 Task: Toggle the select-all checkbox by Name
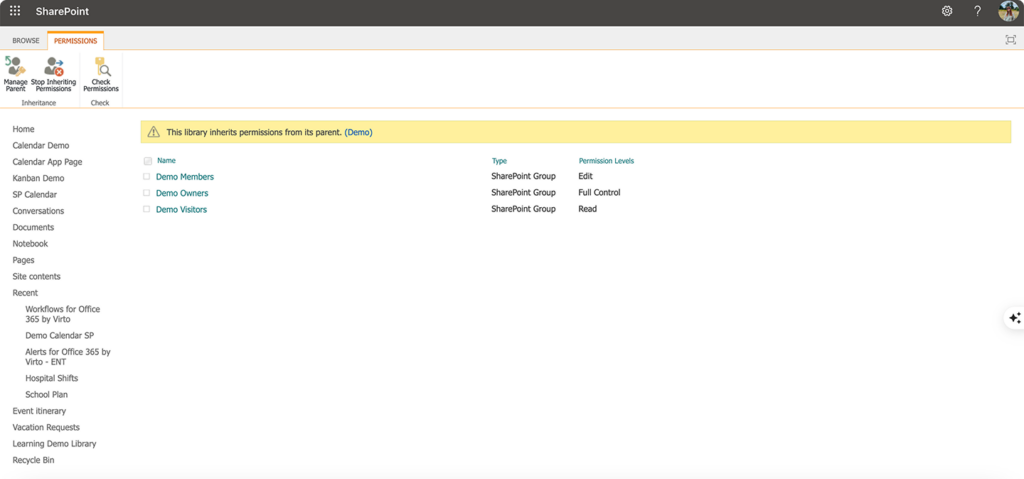148,161
